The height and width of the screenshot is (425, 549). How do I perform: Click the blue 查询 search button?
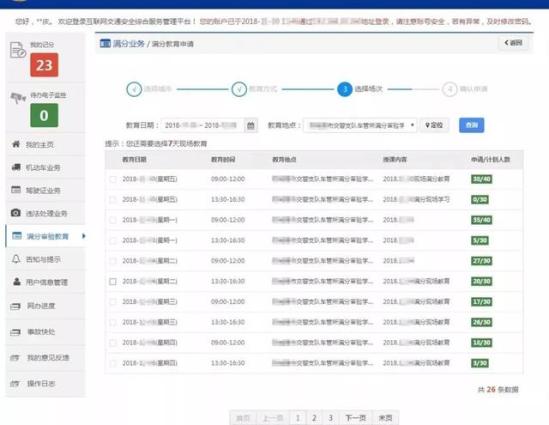coord(472,125)
